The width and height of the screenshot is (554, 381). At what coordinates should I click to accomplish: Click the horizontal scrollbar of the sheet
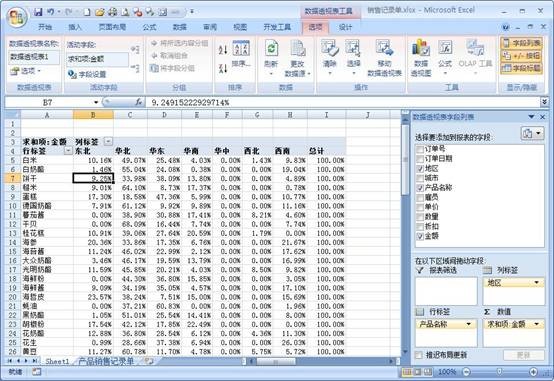click(276, 361)
